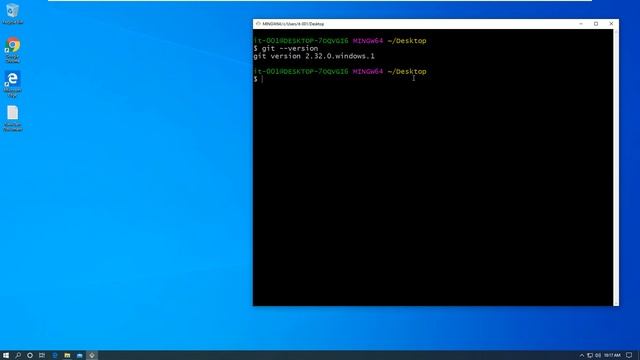Launch Edge from the taskbar
Image resolution: width=640 pixels, height=360 pixels.
tap(55, 356)
